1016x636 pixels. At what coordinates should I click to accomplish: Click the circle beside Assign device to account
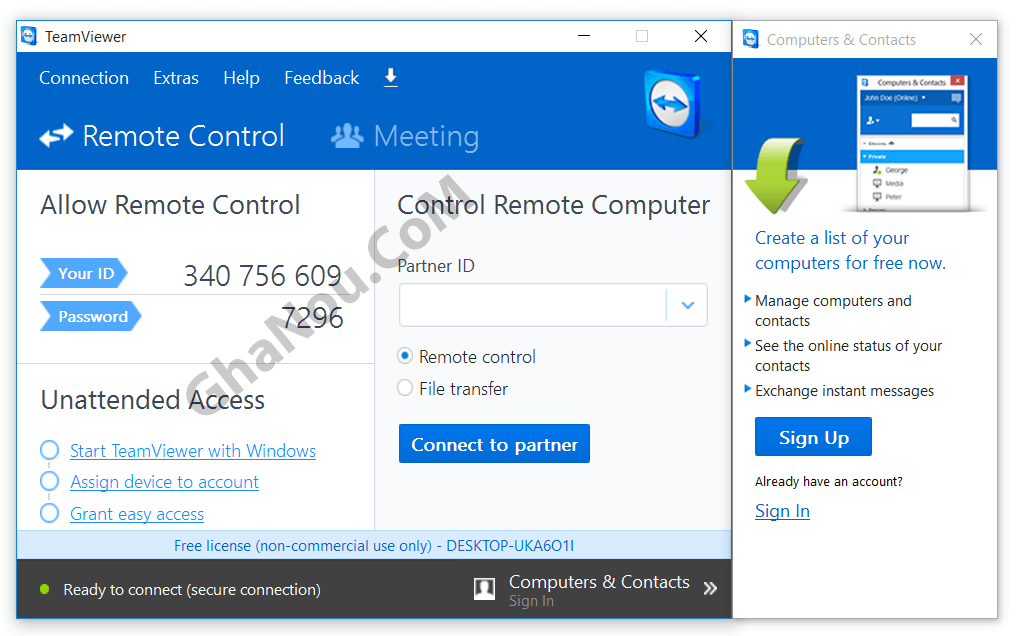point(49,481)
